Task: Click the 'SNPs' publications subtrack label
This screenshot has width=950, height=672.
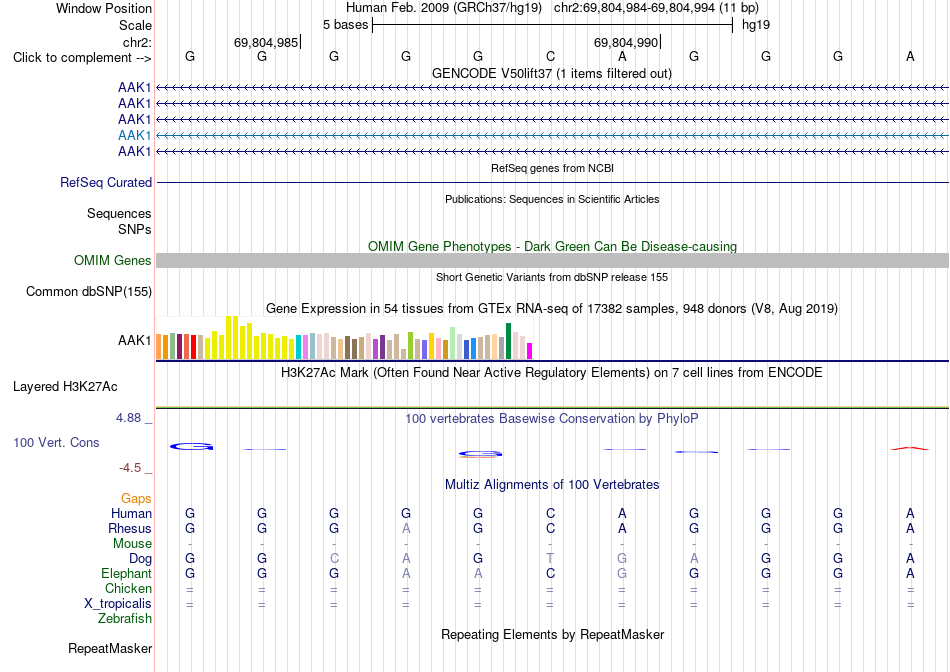Action: coord(135,229)
